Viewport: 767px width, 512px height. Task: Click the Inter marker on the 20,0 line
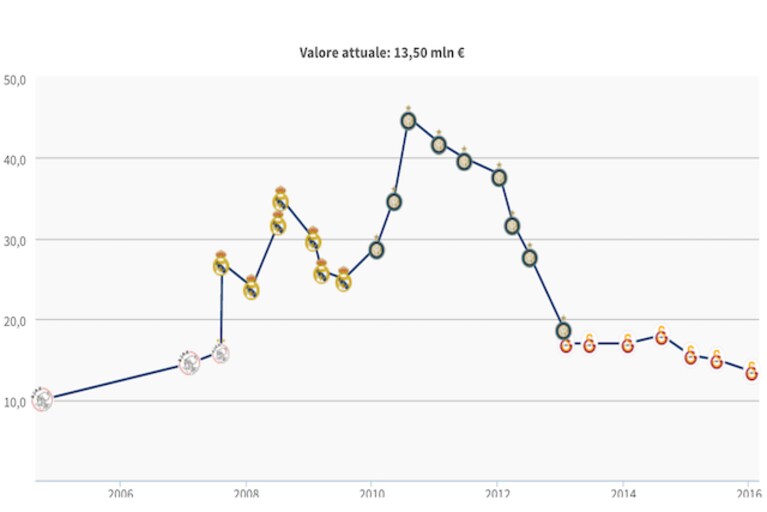564,331
